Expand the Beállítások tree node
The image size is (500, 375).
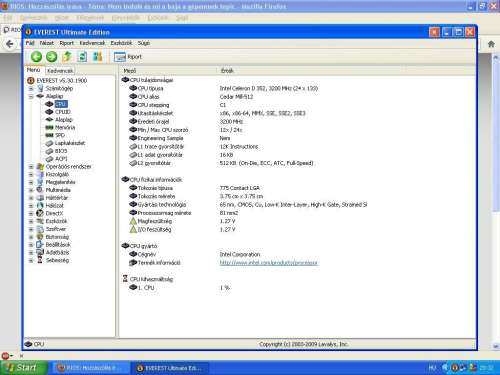(x=31, y=245)
